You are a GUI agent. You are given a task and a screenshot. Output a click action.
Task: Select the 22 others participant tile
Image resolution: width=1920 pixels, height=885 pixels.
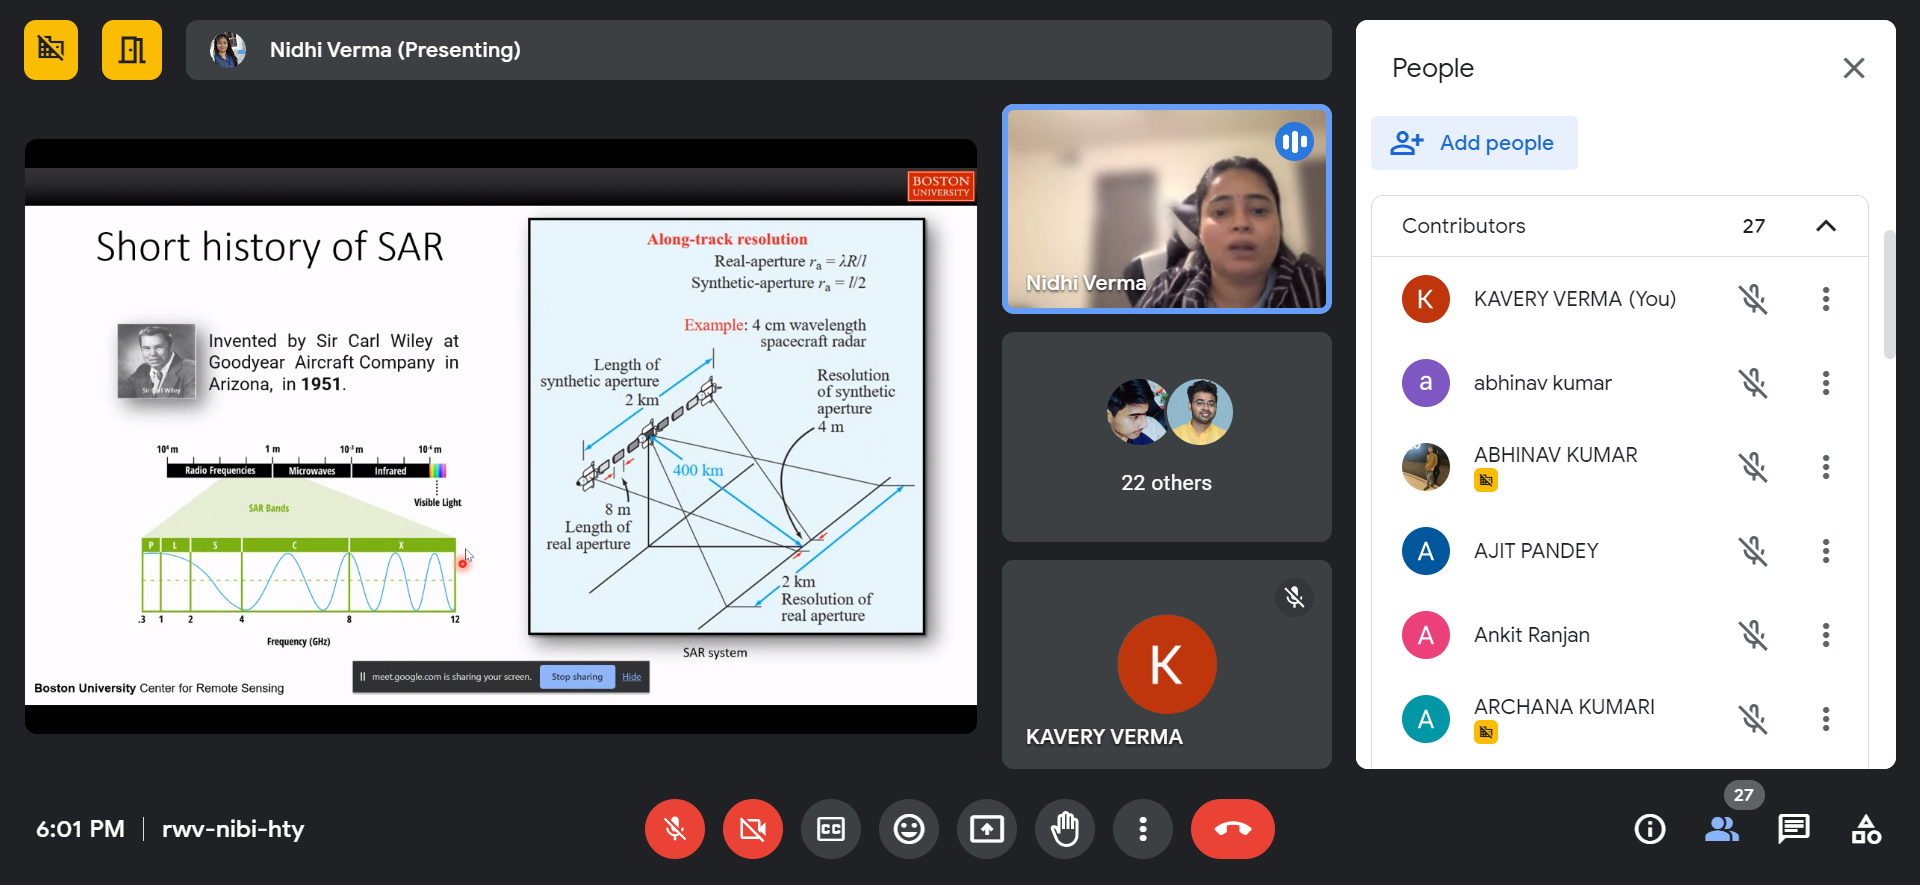click(x=1166, y=437)
